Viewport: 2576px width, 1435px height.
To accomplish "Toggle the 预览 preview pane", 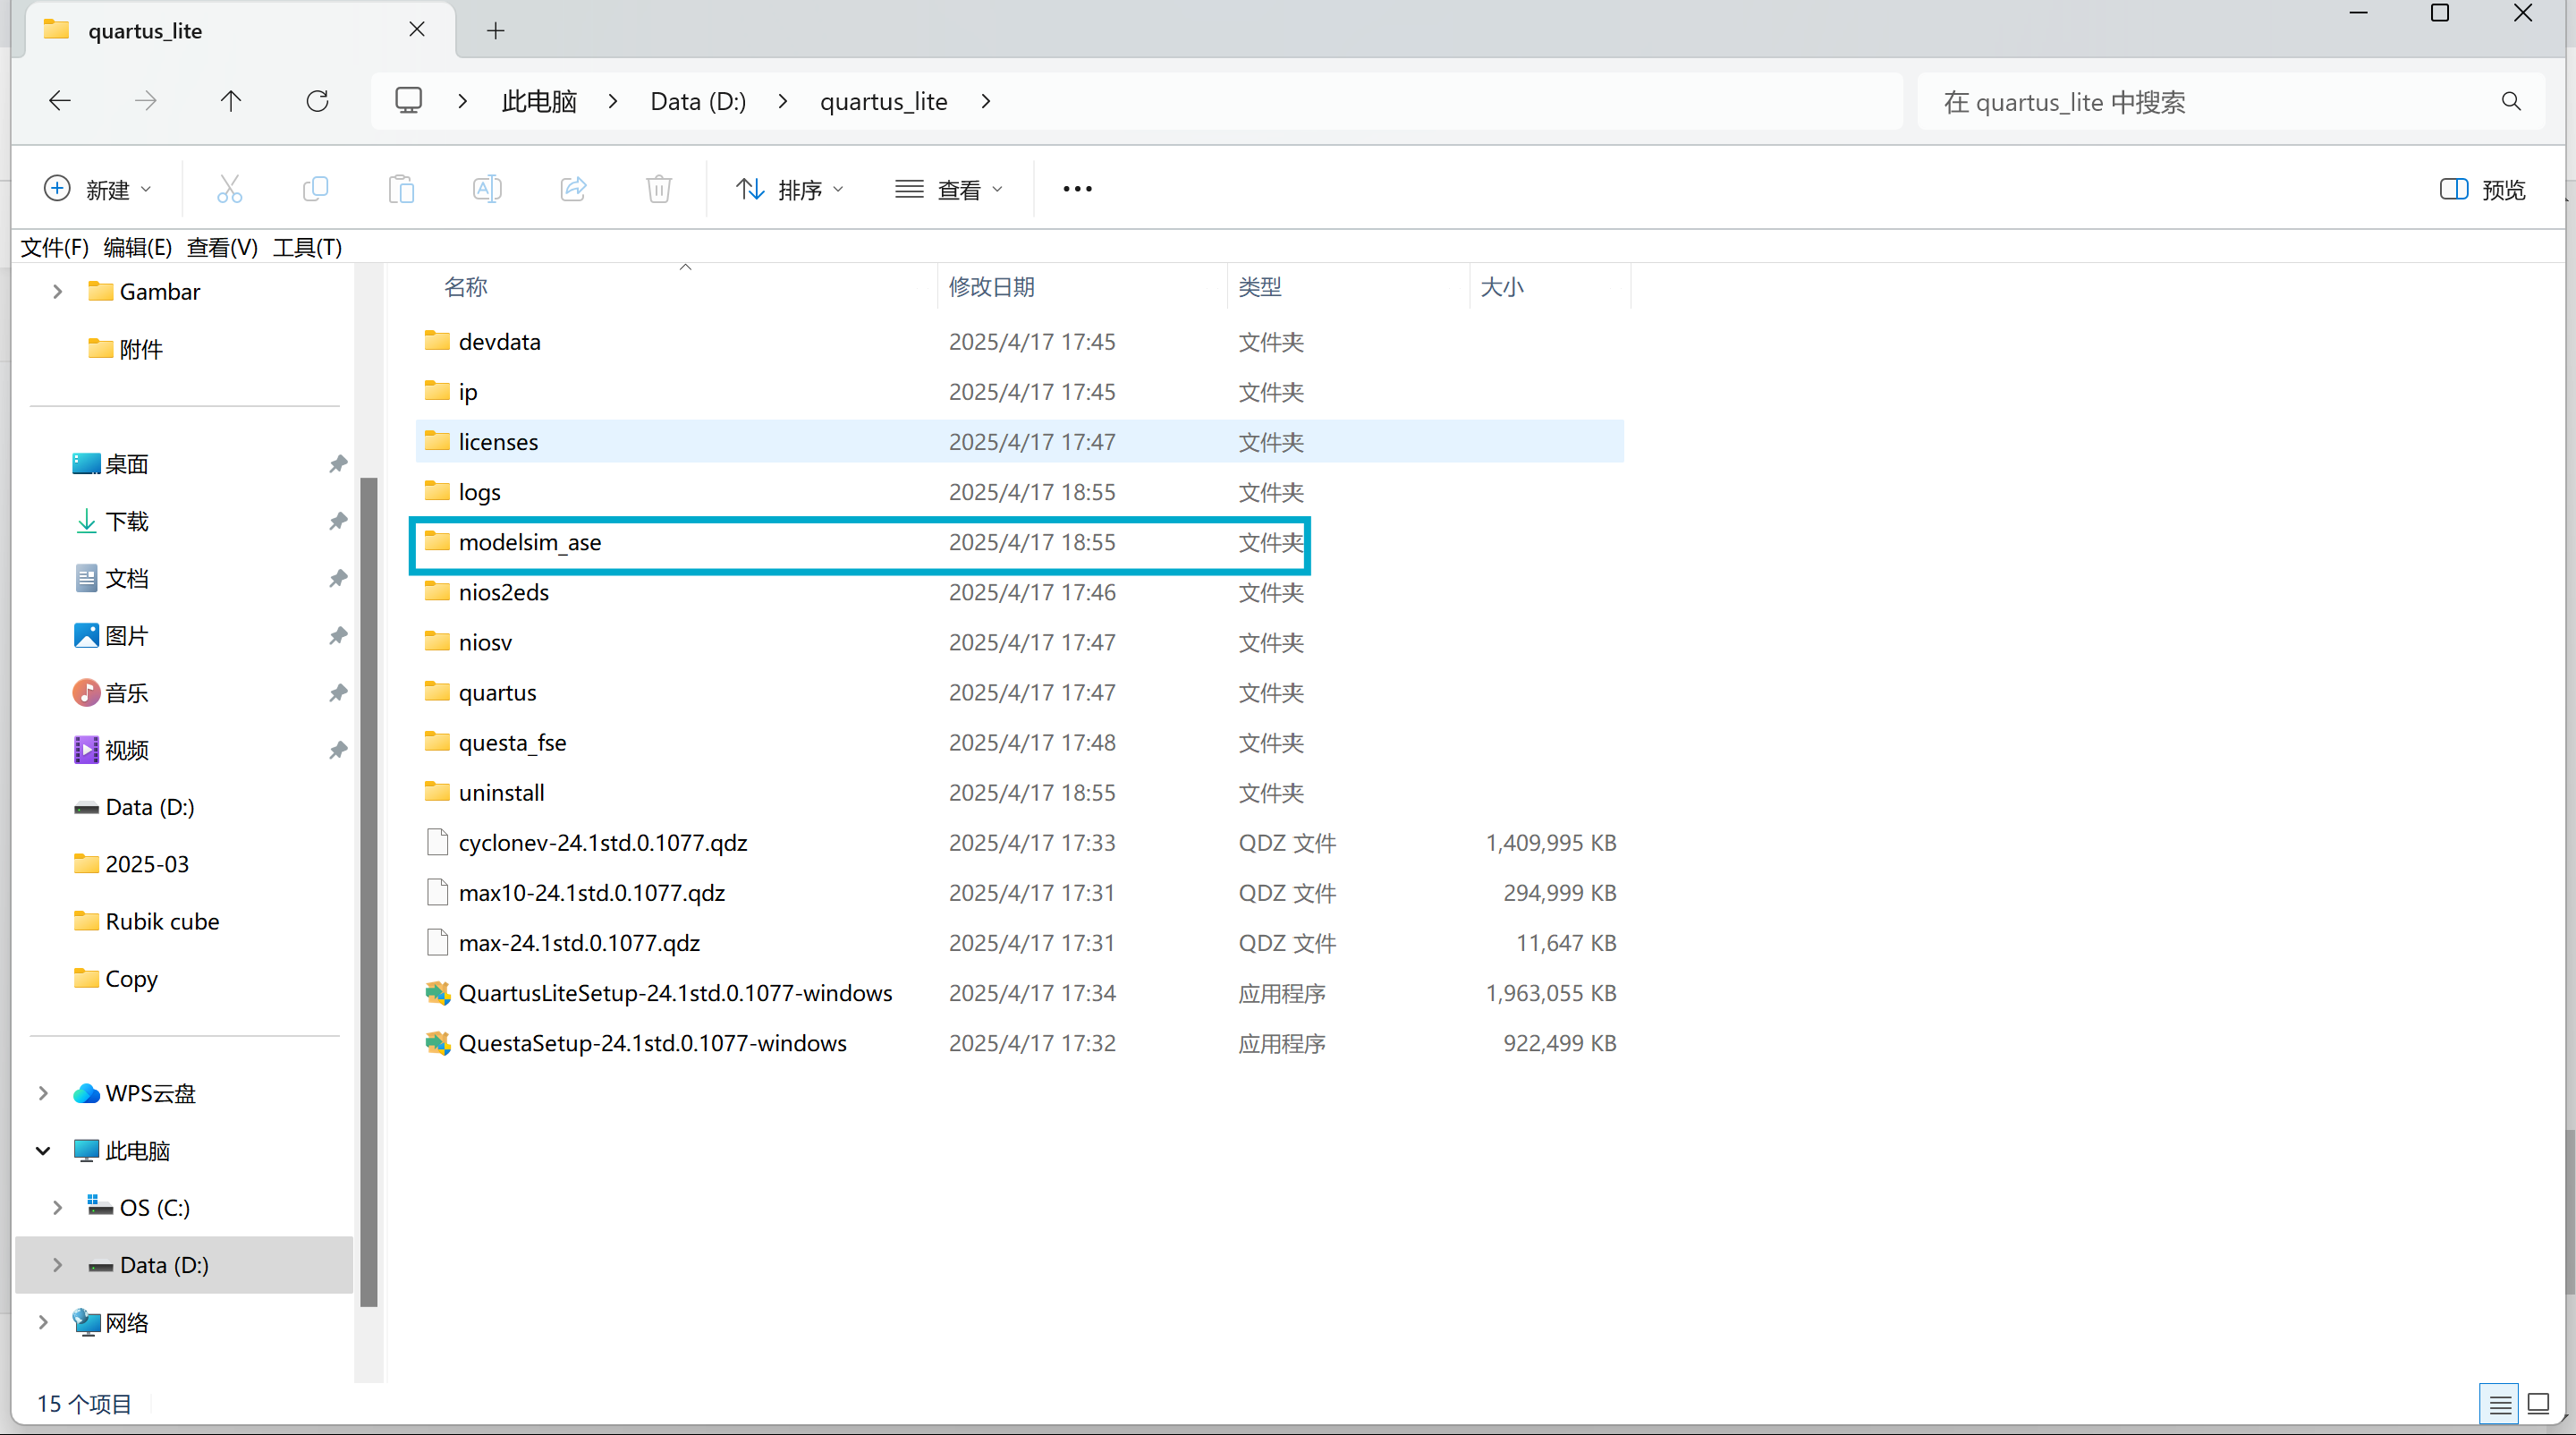I will click(2482, 189).
